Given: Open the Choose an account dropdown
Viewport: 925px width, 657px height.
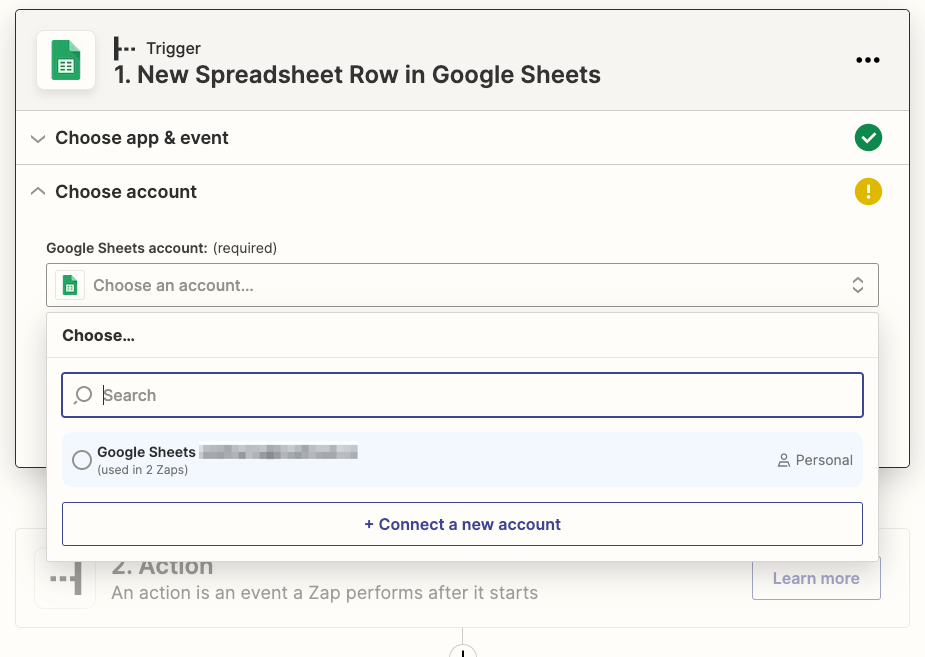Looking at the screenshot, I should point(462,285).
